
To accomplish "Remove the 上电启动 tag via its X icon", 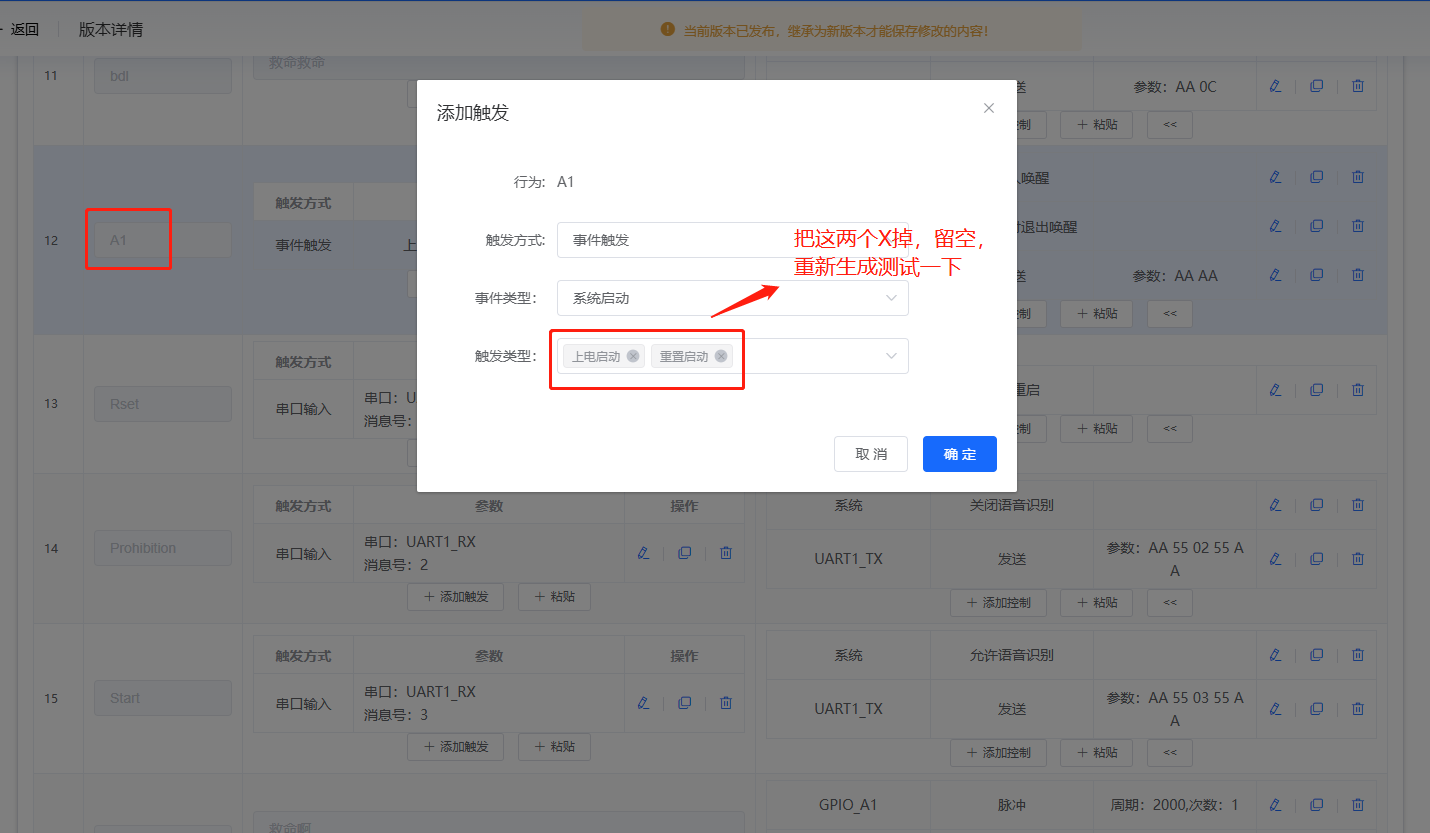I will click(x=632, y=355).
